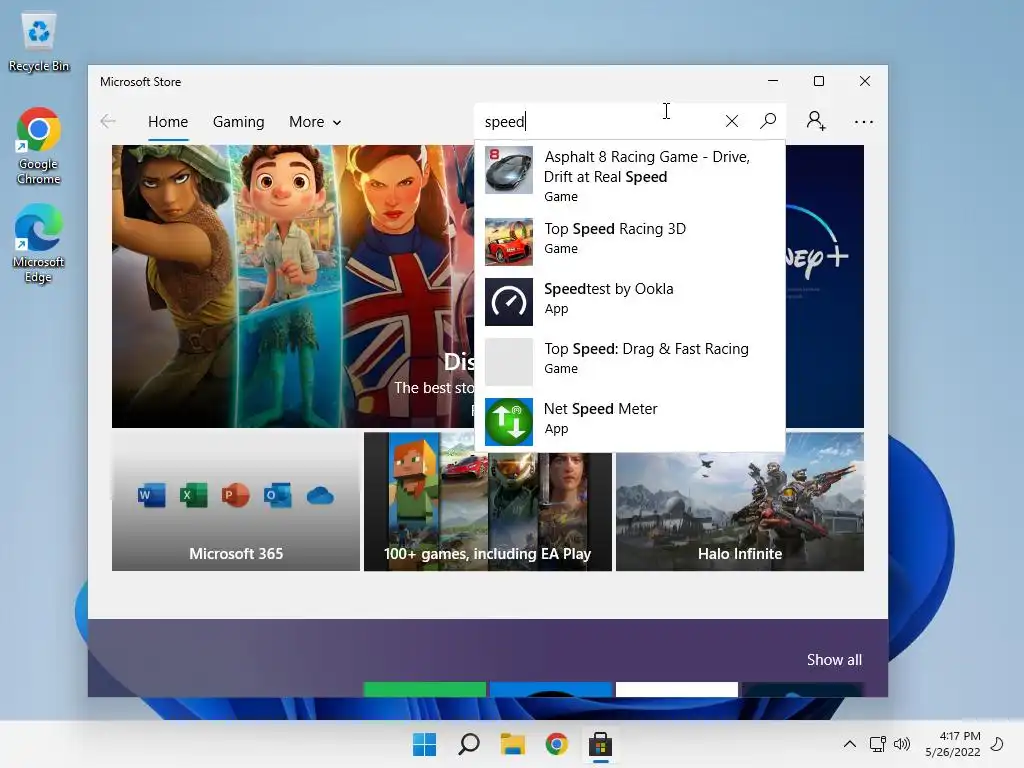Click the Speedtest by Ookla gauge icon

[509, 302]
